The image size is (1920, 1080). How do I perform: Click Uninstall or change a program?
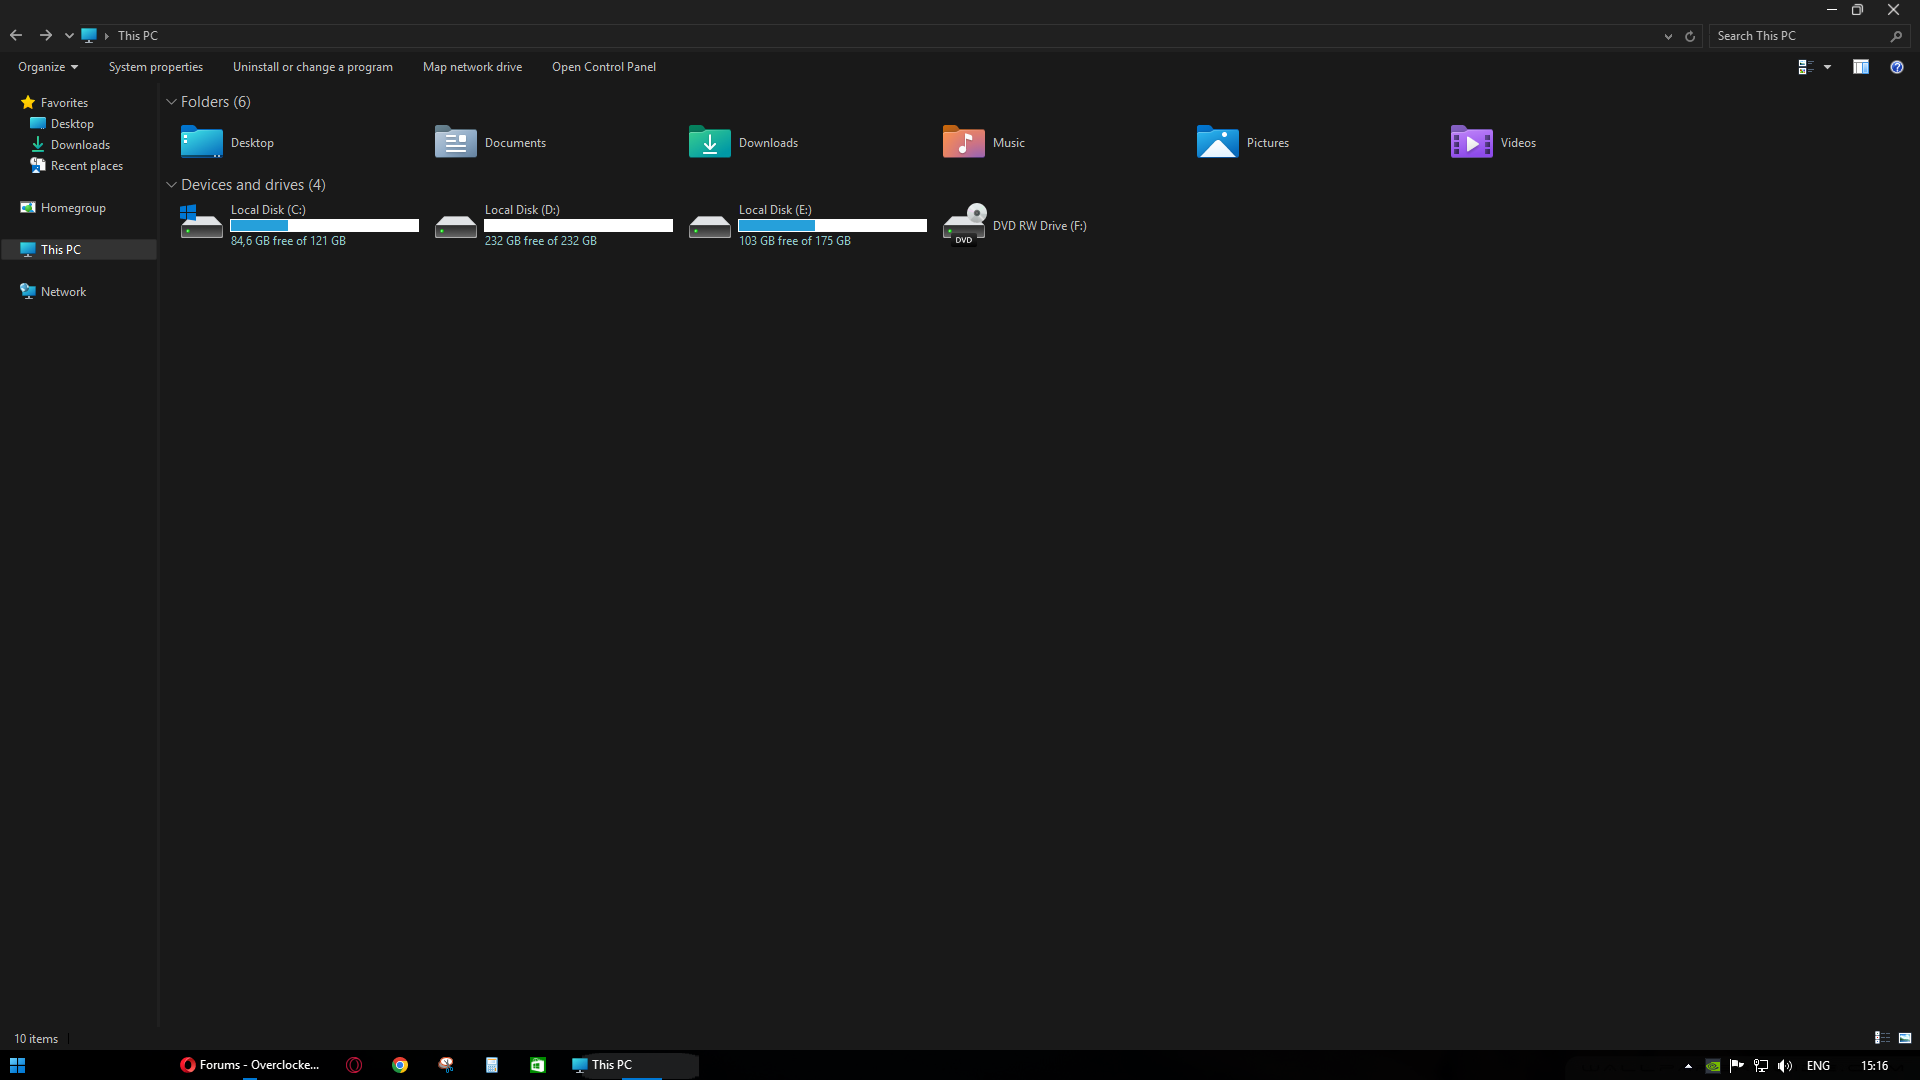pyautogui.click(x=312, y=66)
